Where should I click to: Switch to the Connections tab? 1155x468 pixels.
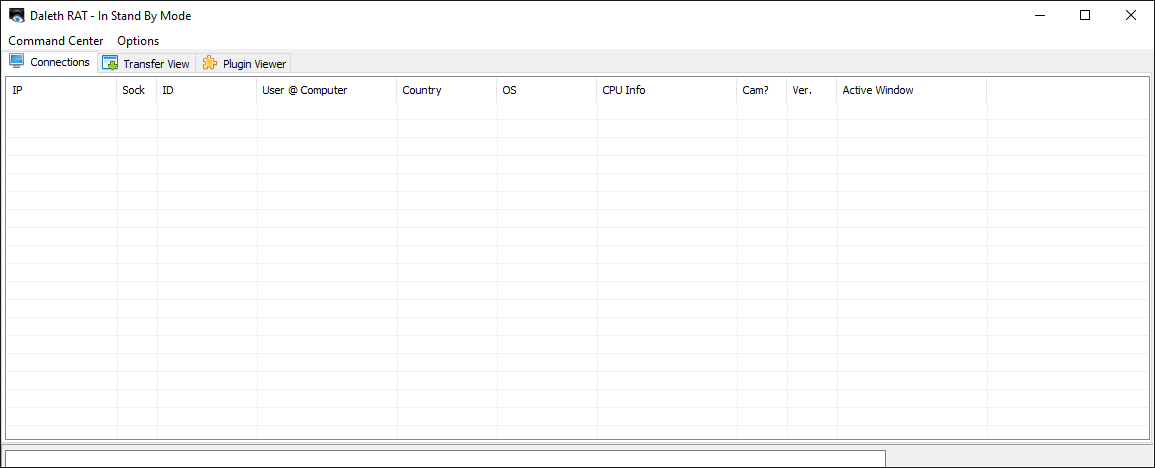(59, 62)
